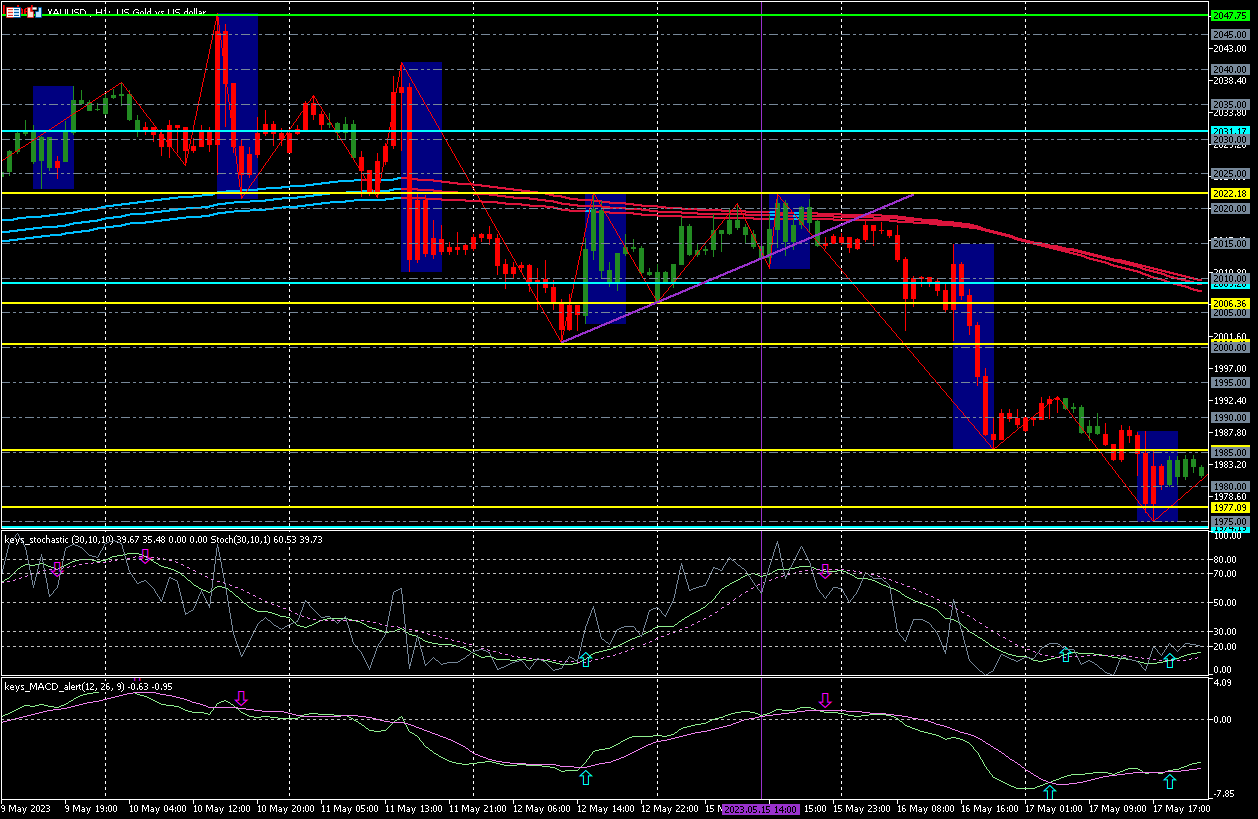Click the yellow 2006.36 price label
Viewport: 1258px width, 819px height.
pos(1228,303)
